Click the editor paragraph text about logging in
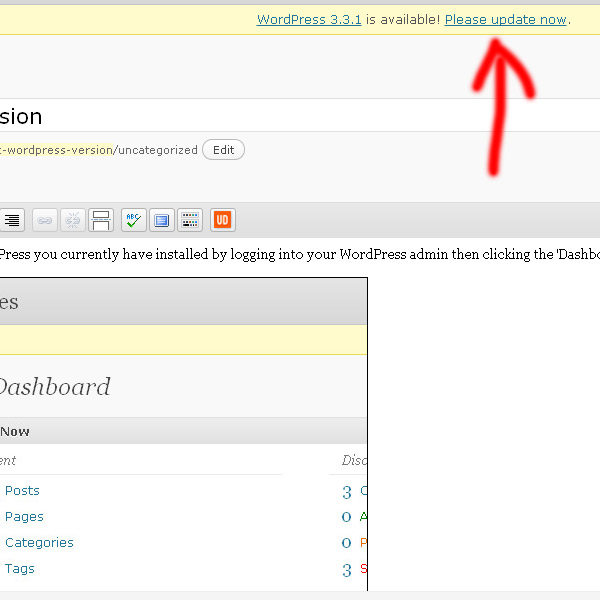The width and height of the screenshot is (600, 600). tap(300, 254)
